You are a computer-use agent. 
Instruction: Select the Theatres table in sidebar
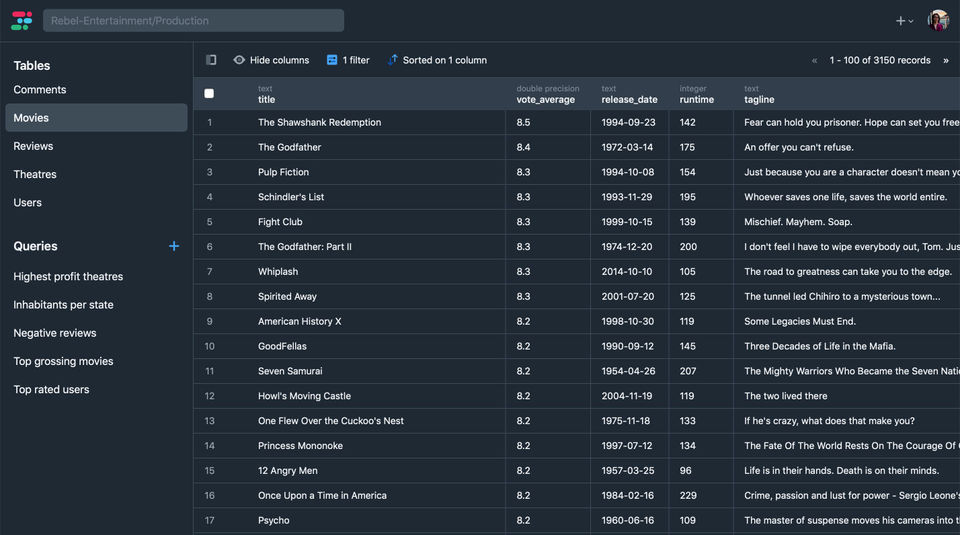35,174
